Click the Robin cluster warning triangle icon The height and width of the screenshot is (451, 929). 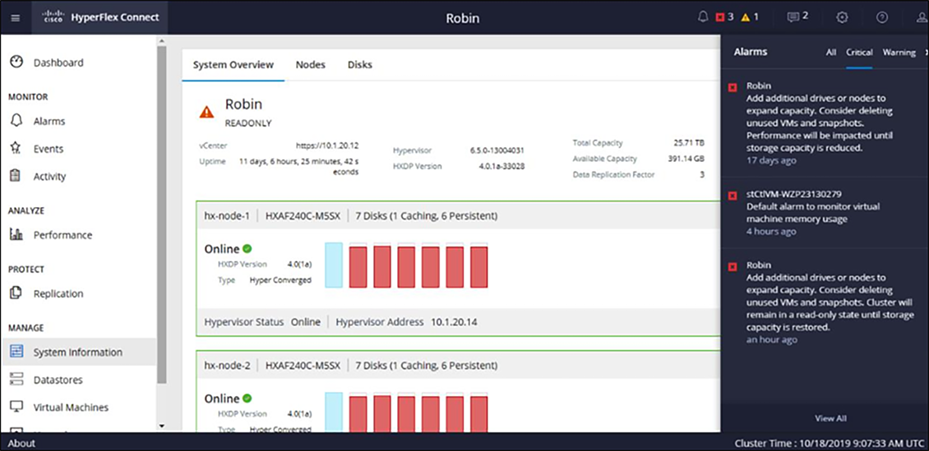[206, 111]
